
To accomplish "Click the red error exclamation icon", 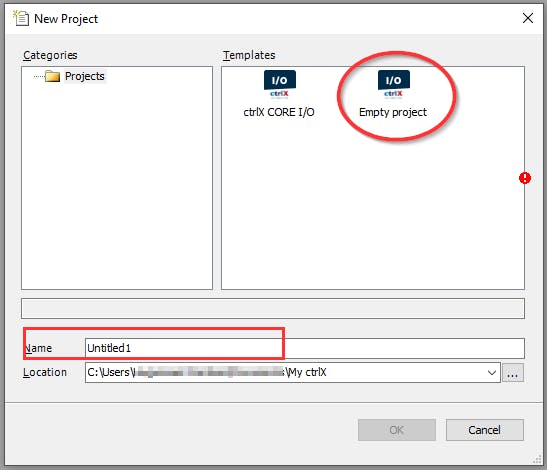I will [x=525, y=178].
